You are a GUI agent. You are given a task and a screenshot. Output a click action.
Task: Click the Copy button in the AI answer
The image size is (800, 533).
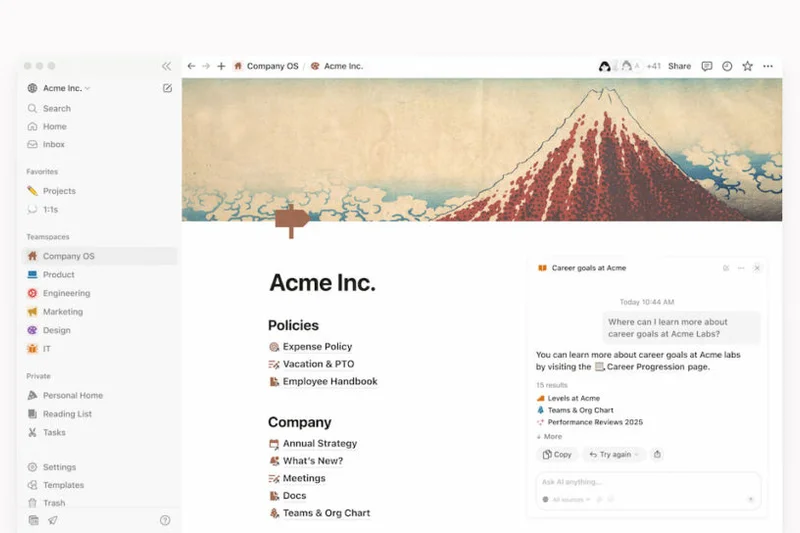pos(557,454)
